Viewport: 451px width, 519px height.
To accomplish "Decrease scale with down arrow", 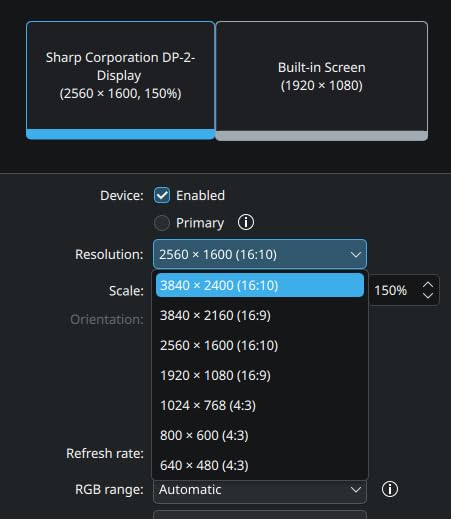I will 428,295.
